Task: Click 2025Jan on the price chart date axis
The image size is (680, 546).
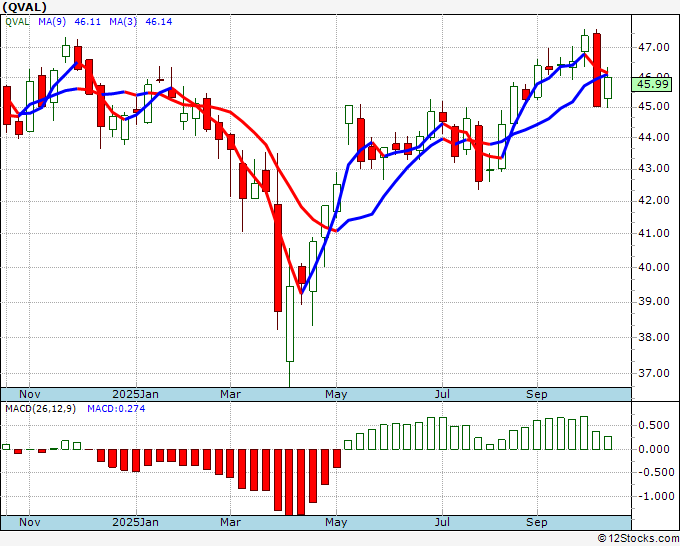Action: coord(135,394)
